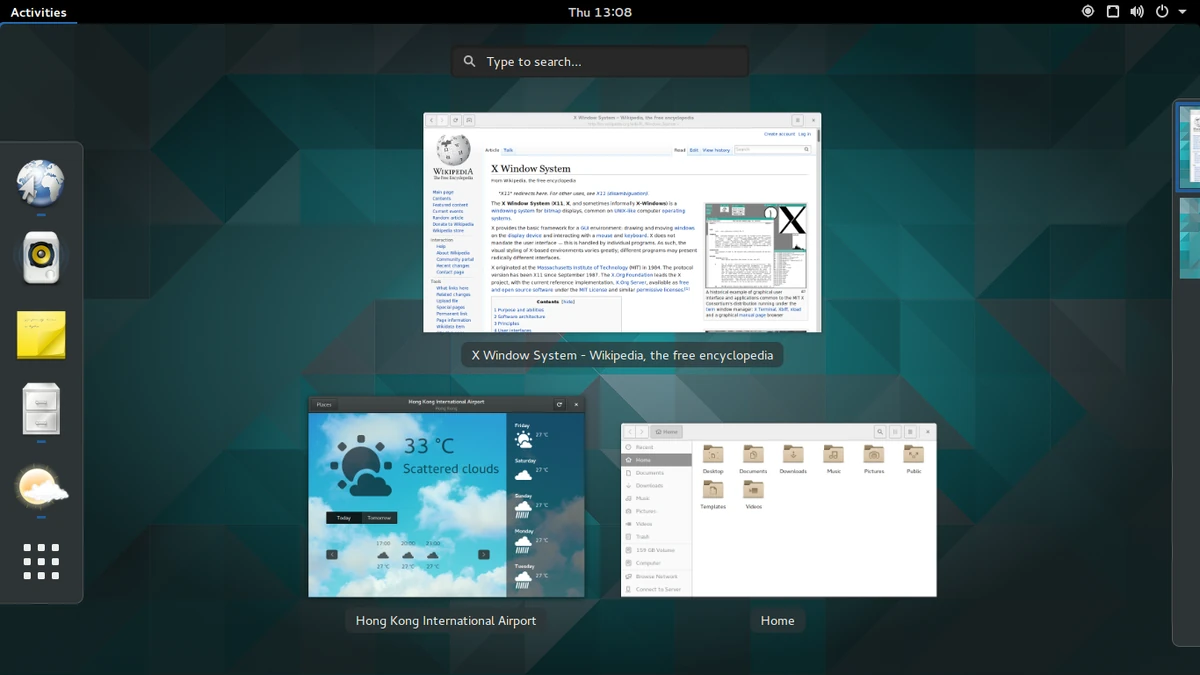Refresh the Hong Kong International Airport forecast
This screenshot has height=675, width=1200.
(x=560, y=404)
